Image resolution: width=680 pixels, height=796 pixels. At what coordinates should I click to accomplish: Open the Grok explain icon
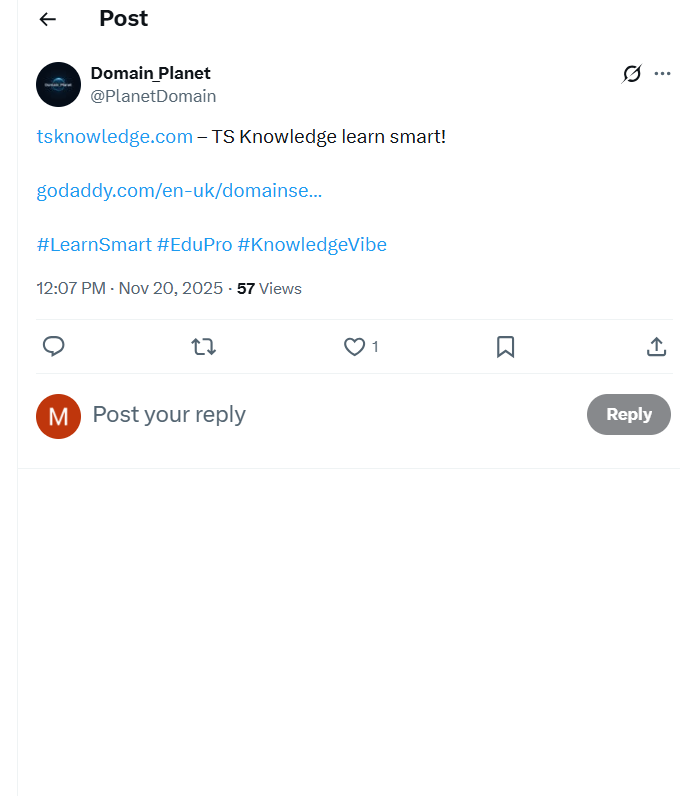(x=631, y=74)
